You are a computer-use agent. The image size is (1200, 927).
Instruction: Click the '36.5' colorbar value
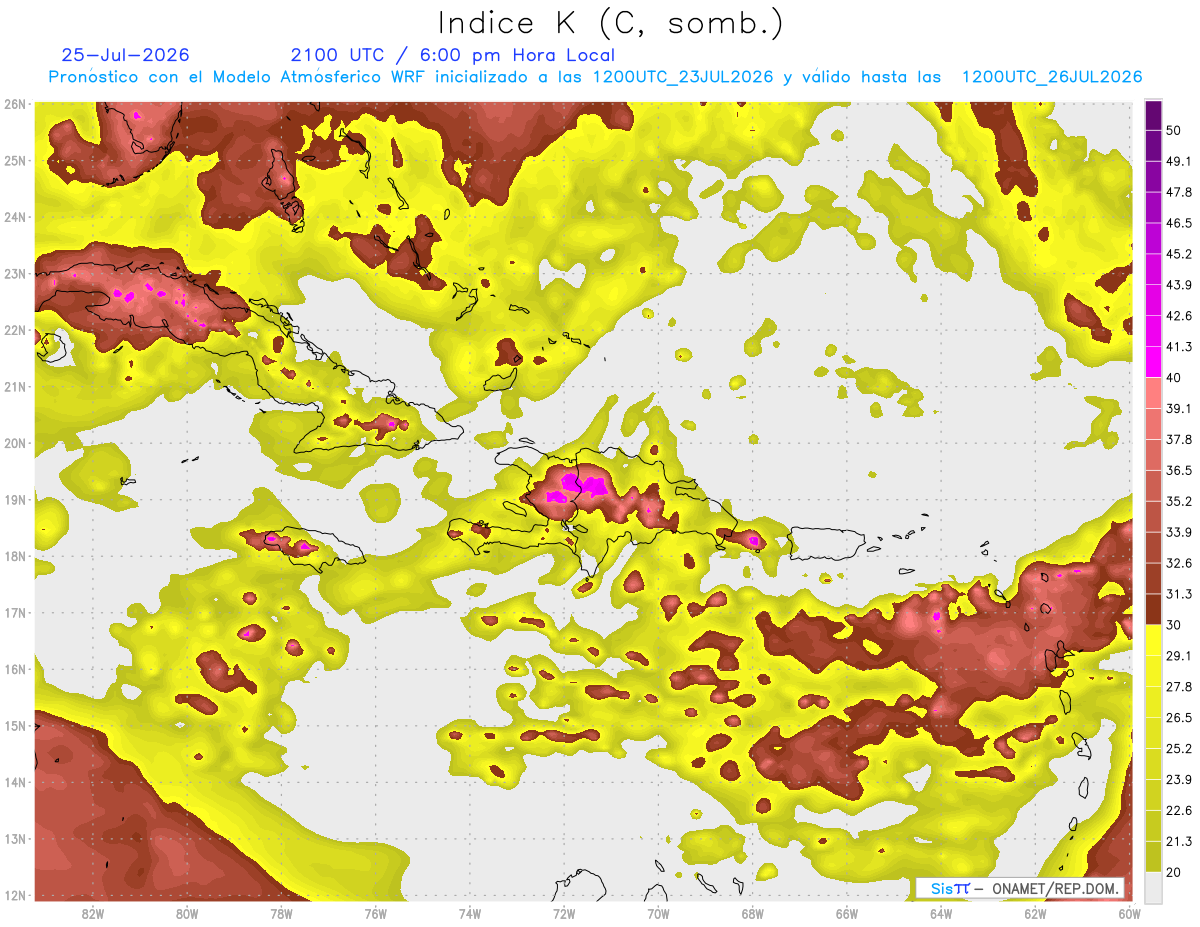tap(1179, 470)
